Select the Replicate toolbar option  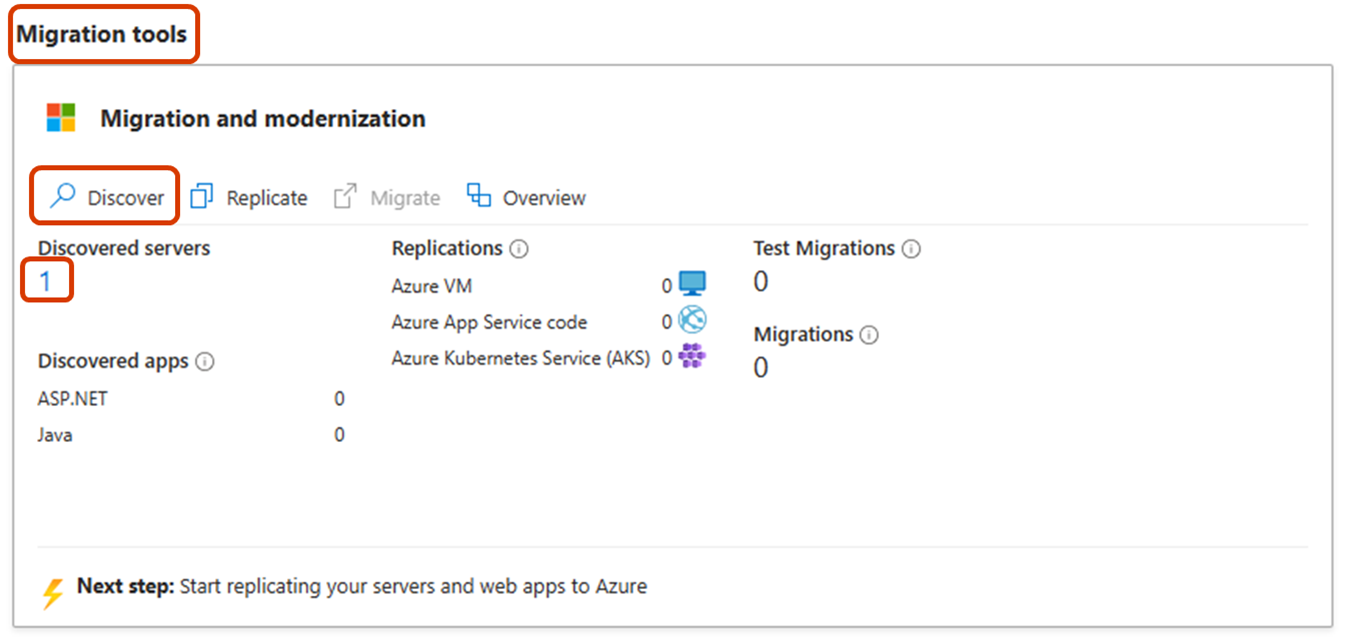point(266,198)
